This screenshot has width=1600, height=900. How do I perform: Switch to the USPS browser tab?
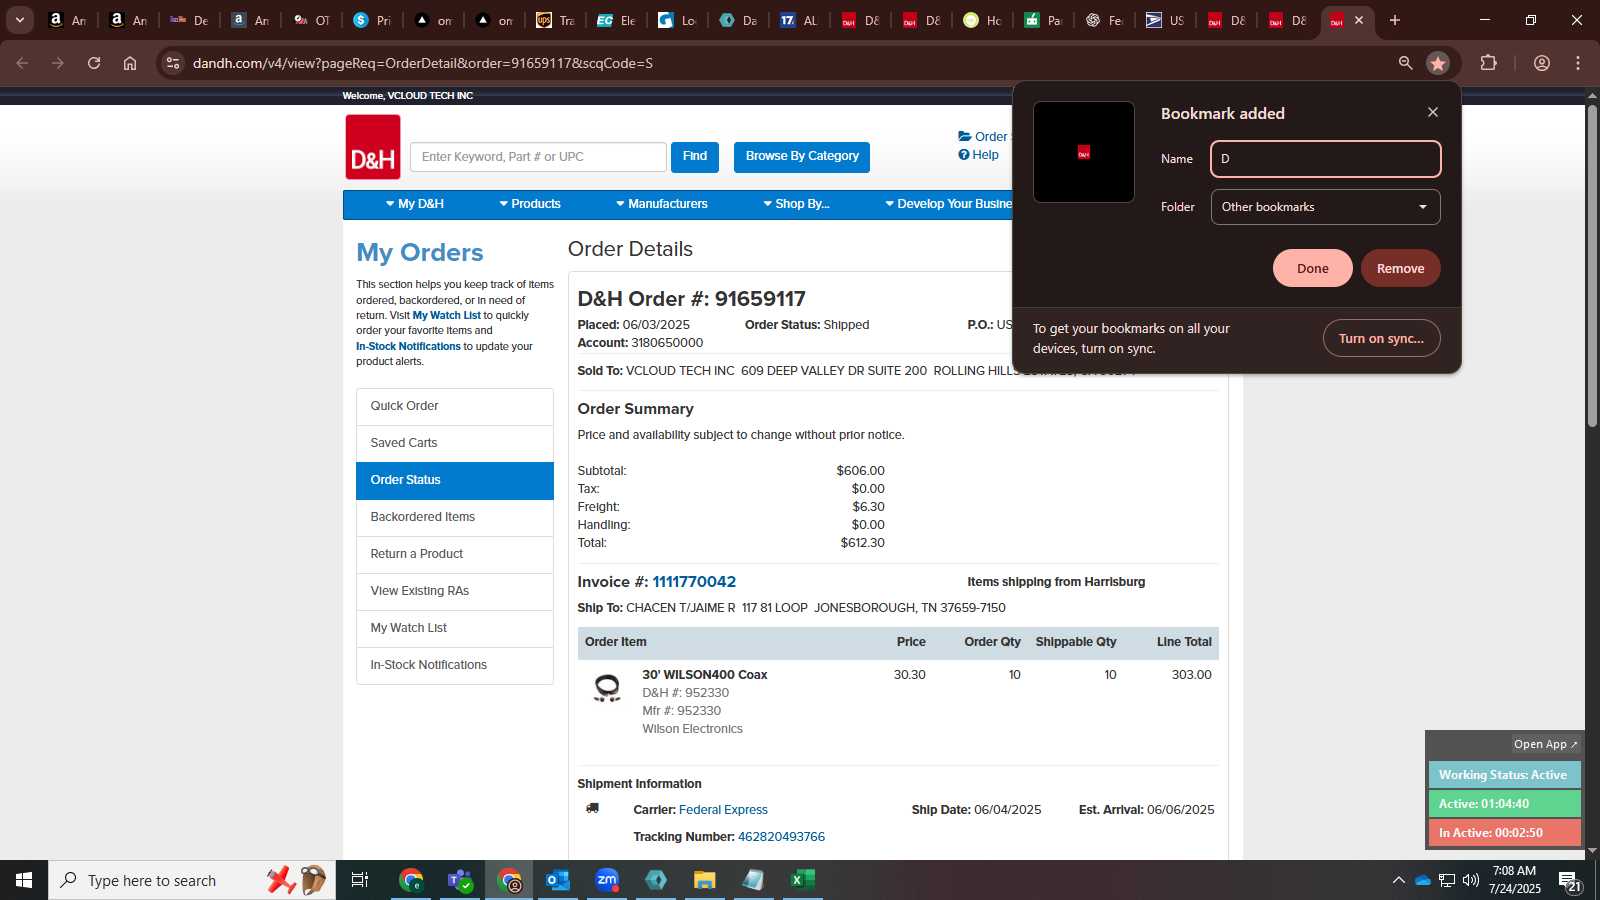[x=1165, y=20]
